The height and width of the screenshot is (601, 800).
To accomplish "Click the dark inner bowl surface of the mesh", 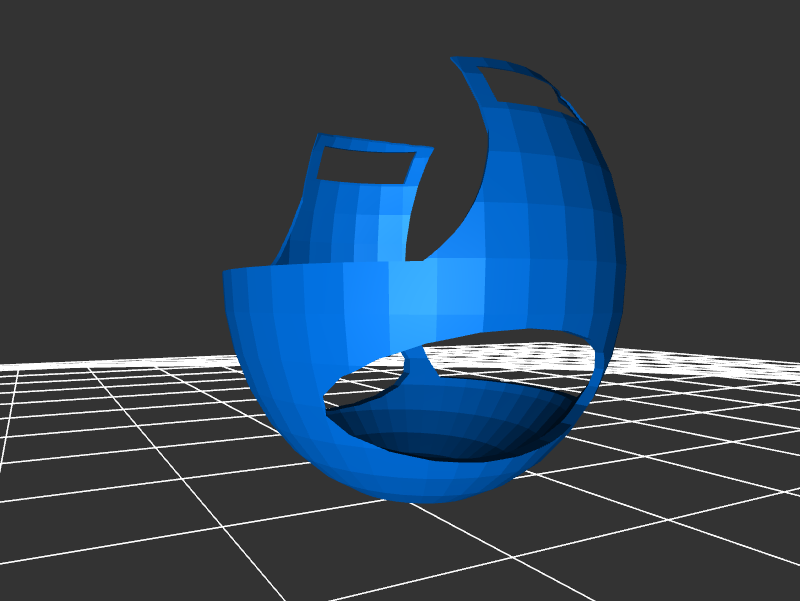I will click(x=470, y=420).
